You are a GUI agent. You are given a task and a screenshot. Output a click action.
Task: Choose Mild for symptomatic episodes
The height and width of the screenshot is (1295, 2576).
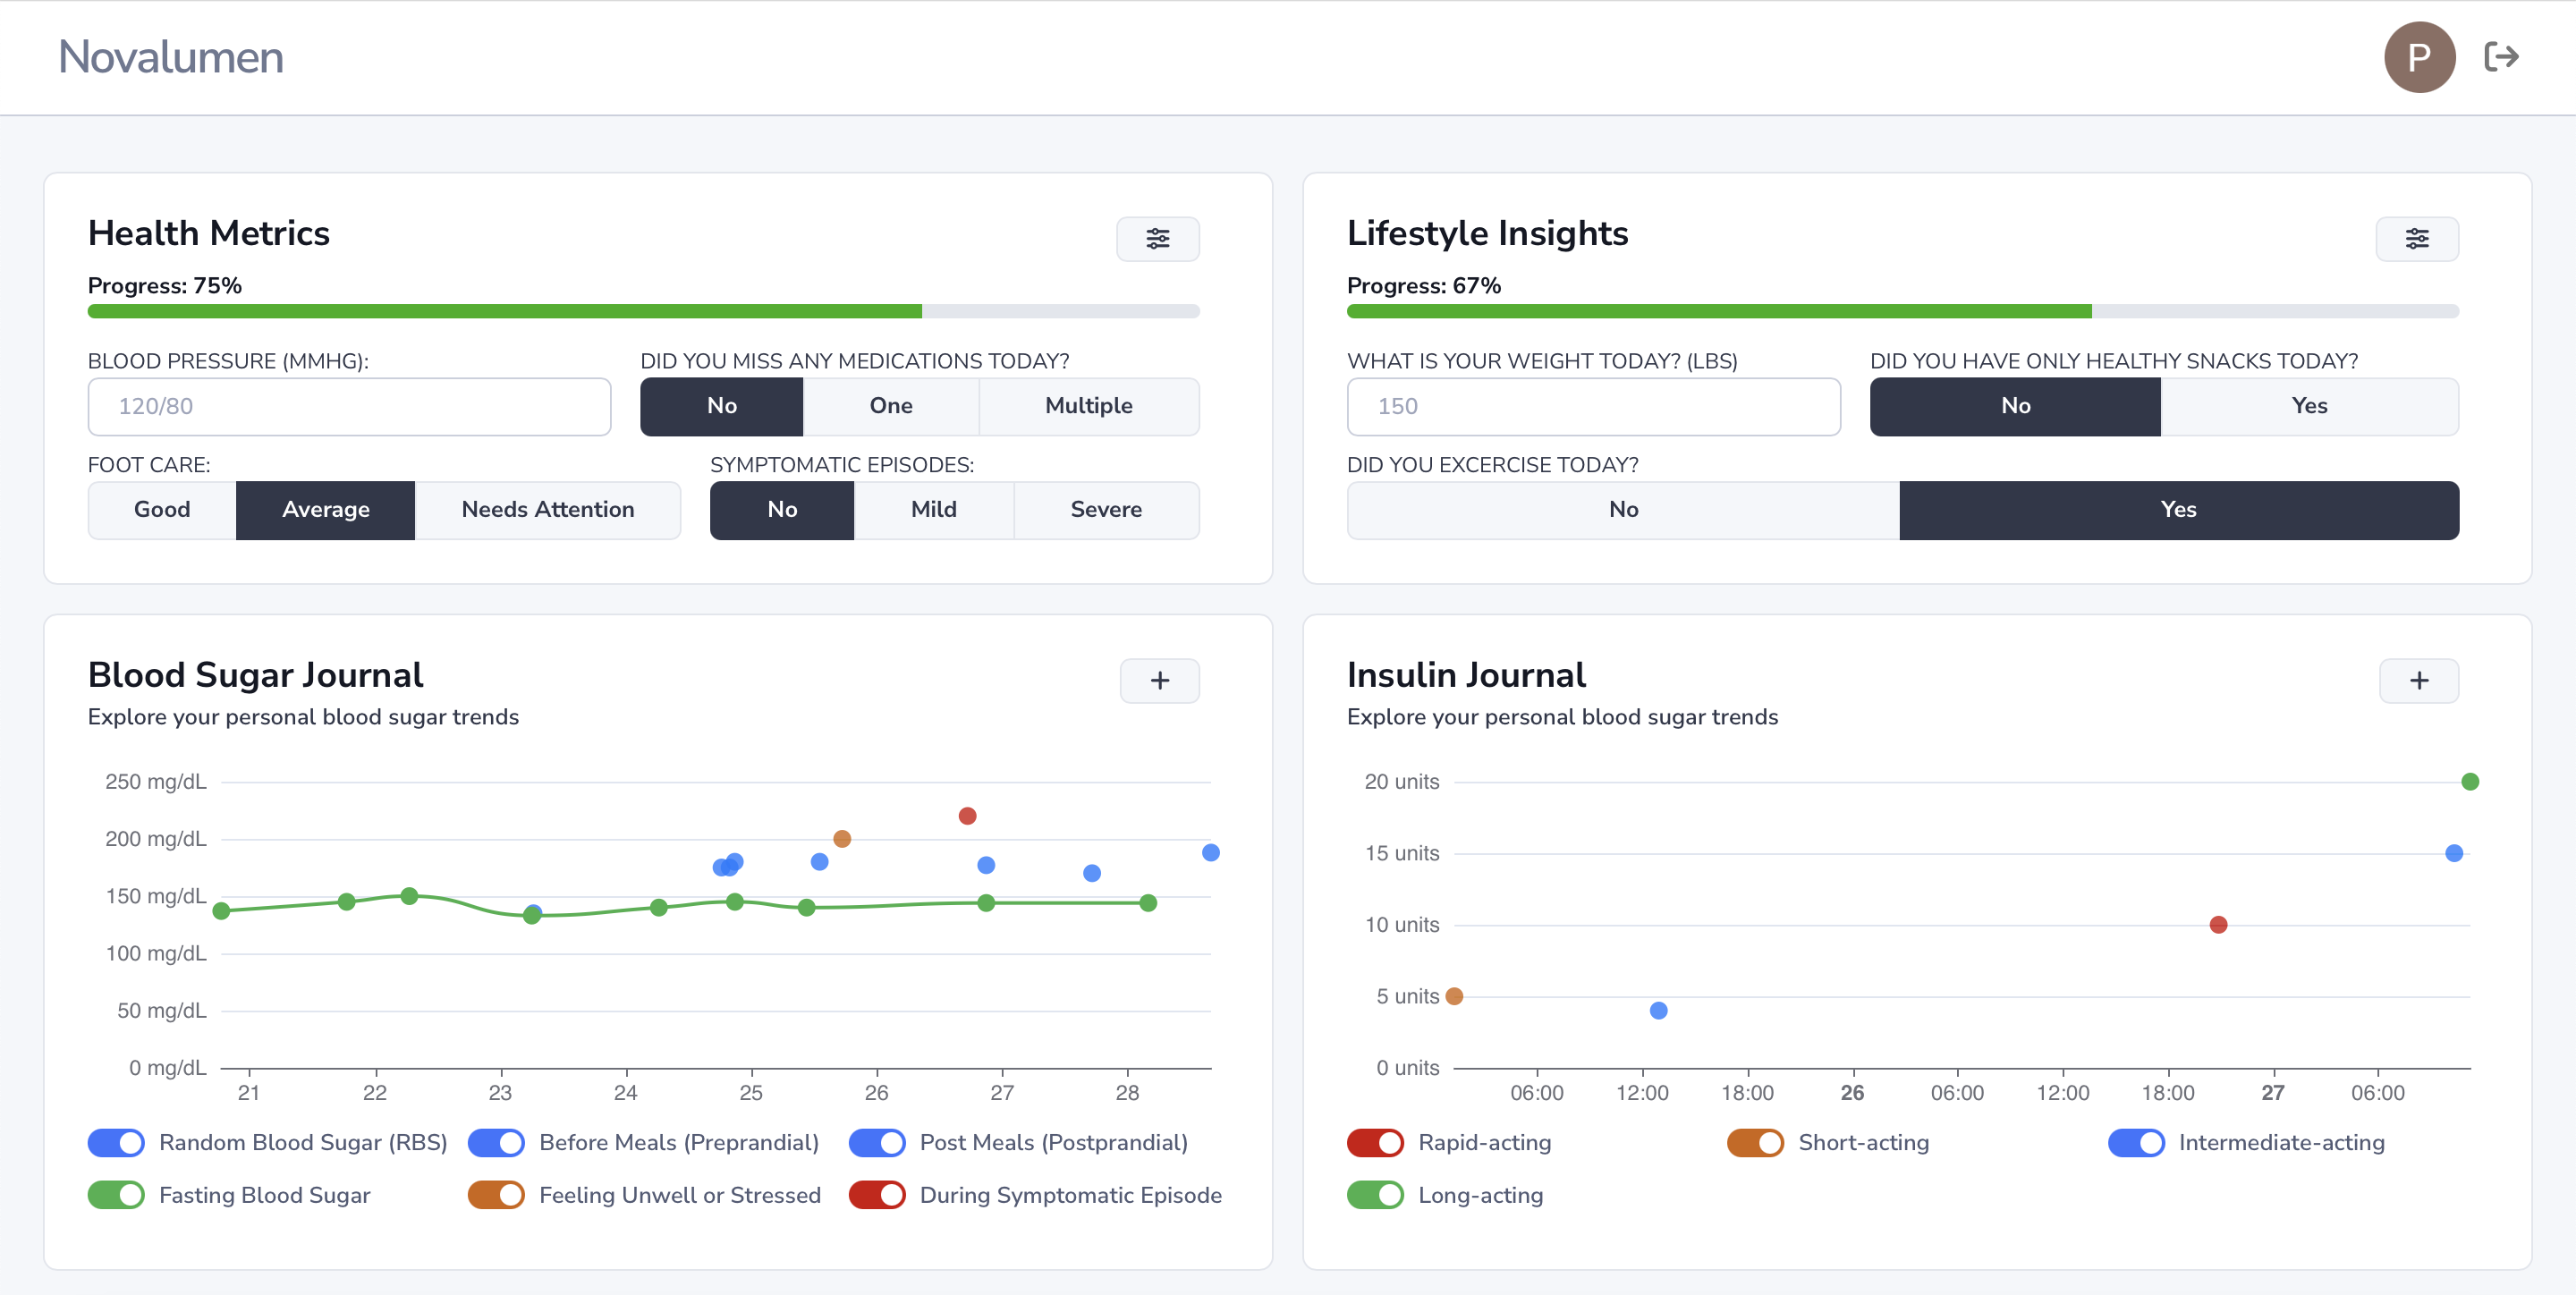[933, 510]
